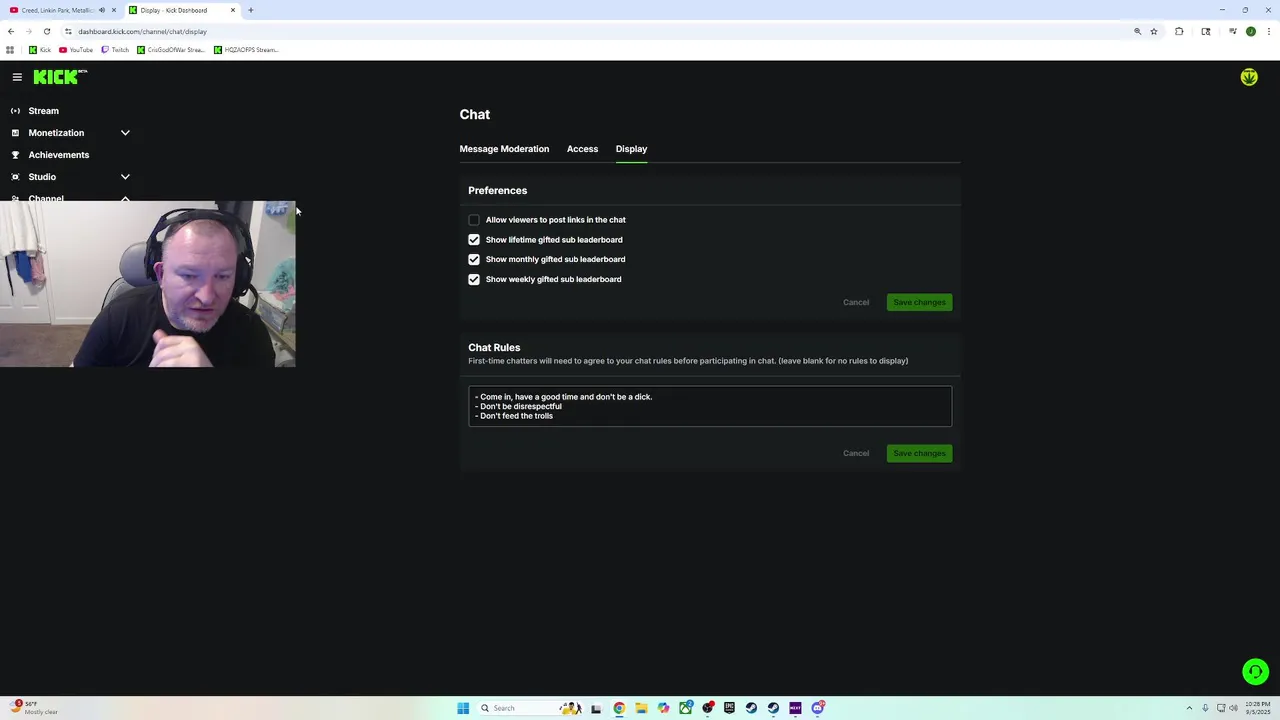Select the Display tab
The width and height of the screenshot is (1280, 720).
point(631,149)
